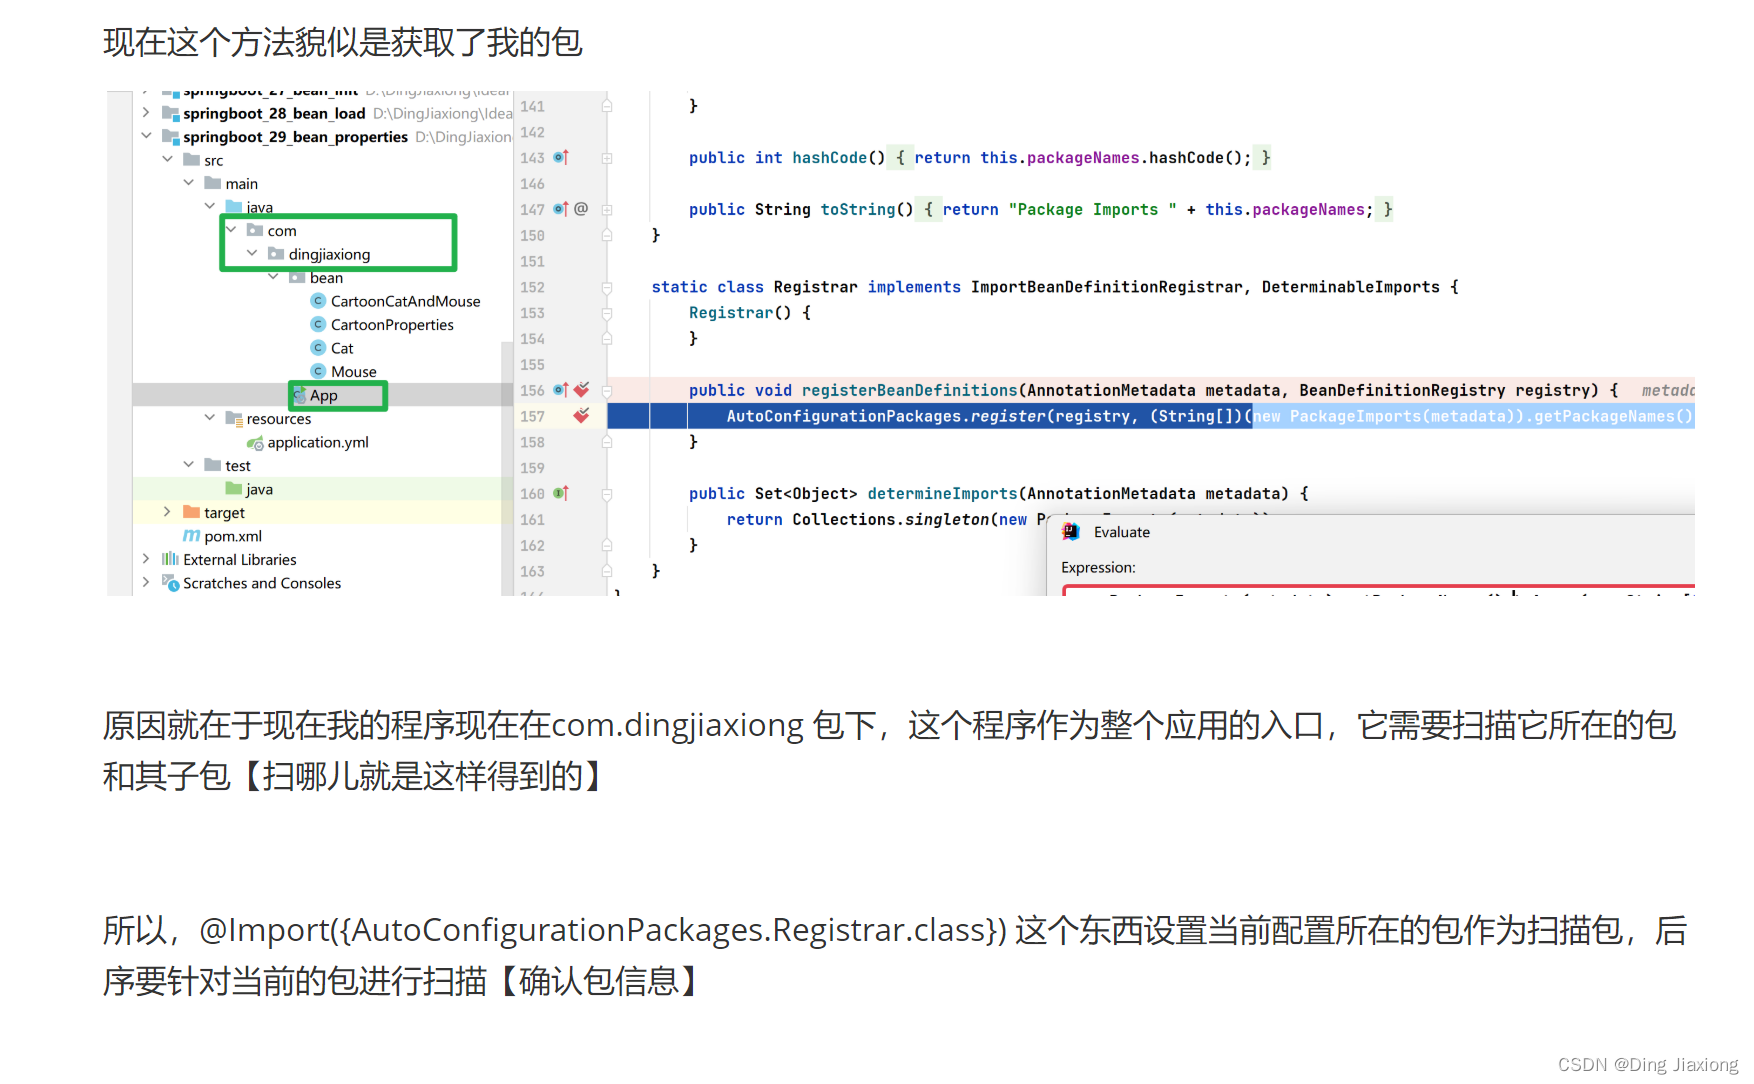Click the ImportBeanDefinitionRegistrar interface name
This screenshot has width=1754, height=1084.
click(x=1107, y=287)
